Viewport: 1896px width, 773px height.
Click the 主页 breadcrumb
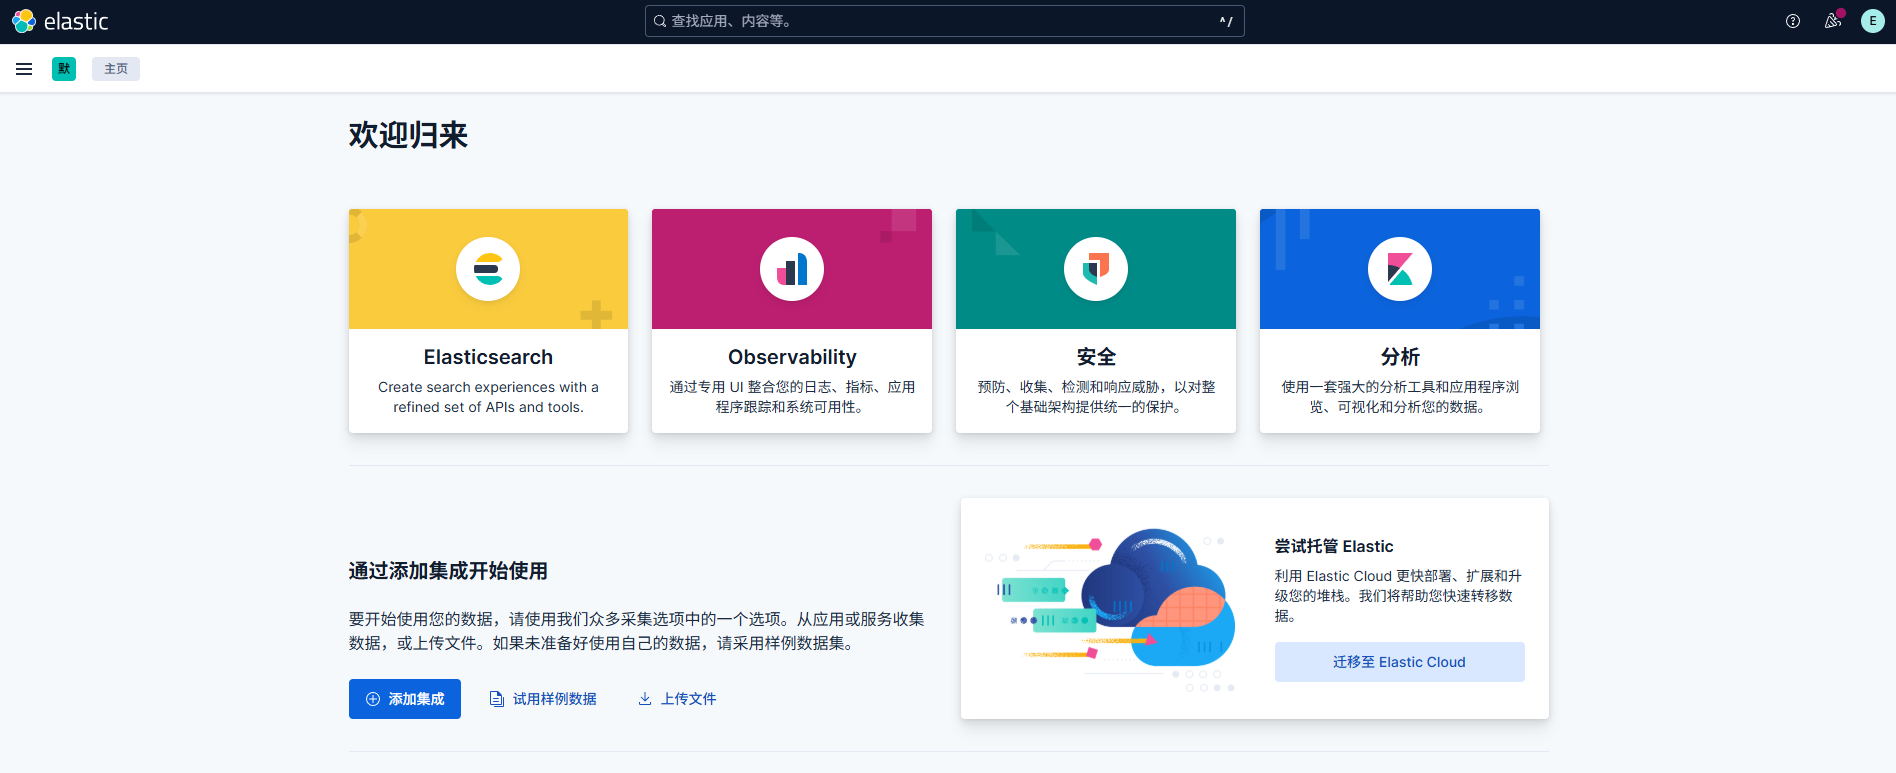point(116,69)
